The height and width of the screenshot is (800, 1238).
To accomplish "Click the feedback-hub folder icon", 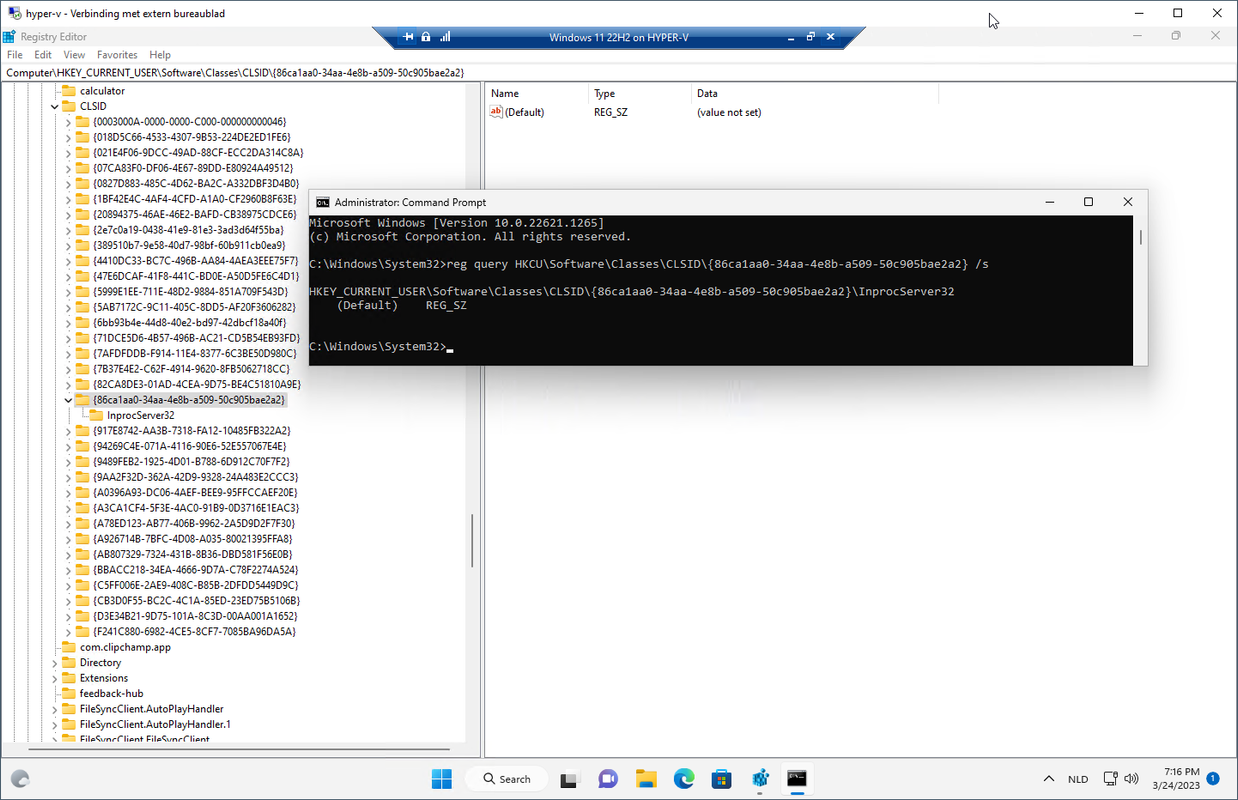I will tap(69, 693).
